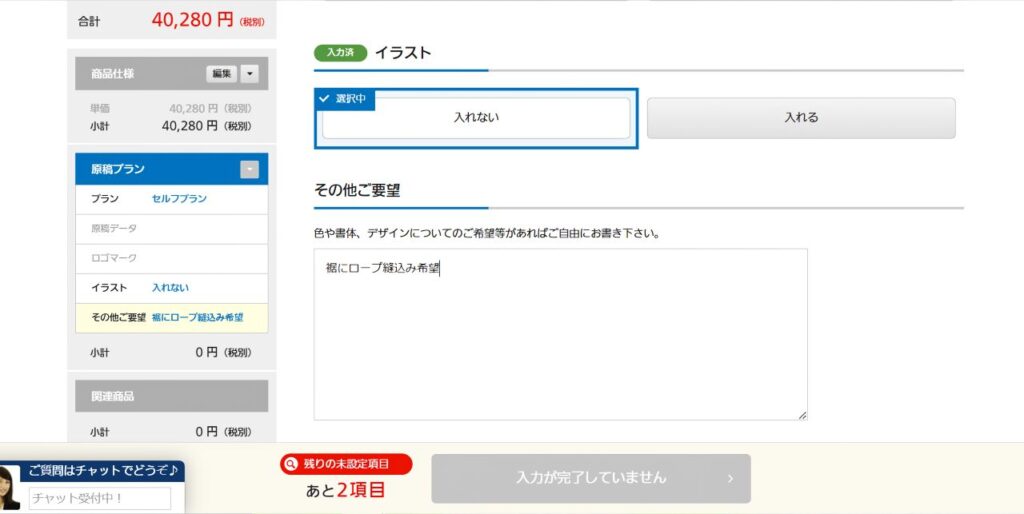The height and width of the screenshot is (514, 1024).
Task: Select the 入れない illustration option
Action: (476, 118)
